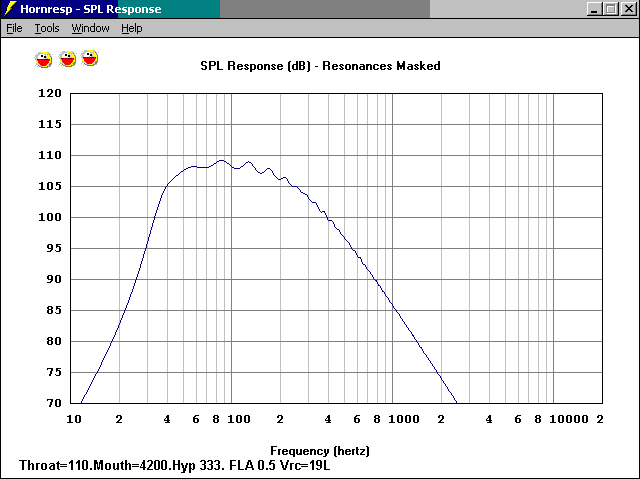Click the 10 Hz frequency axis label
Image resolution: width=640 pixels, height=479 pixels.
pos(74,419)
